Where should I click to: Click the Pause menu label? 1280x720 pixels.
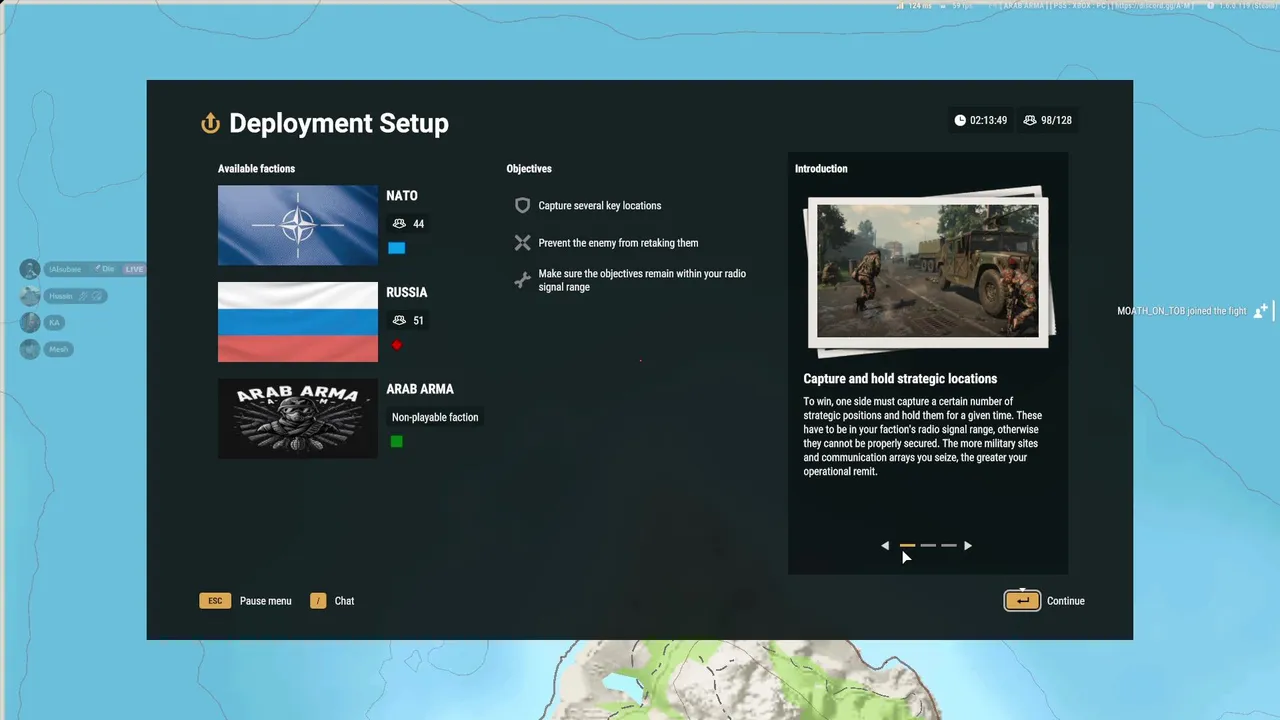266,601
